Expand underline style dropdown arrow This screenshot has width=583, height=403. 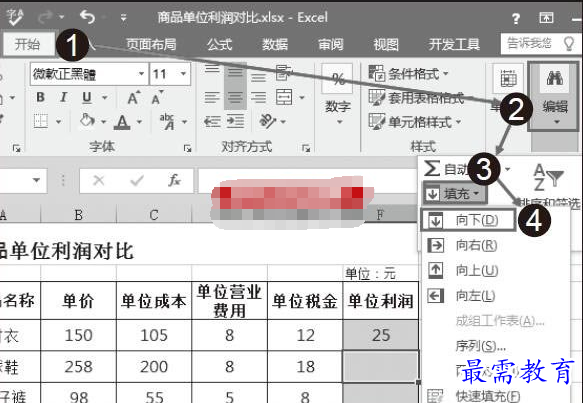click(x=104, y=98)
